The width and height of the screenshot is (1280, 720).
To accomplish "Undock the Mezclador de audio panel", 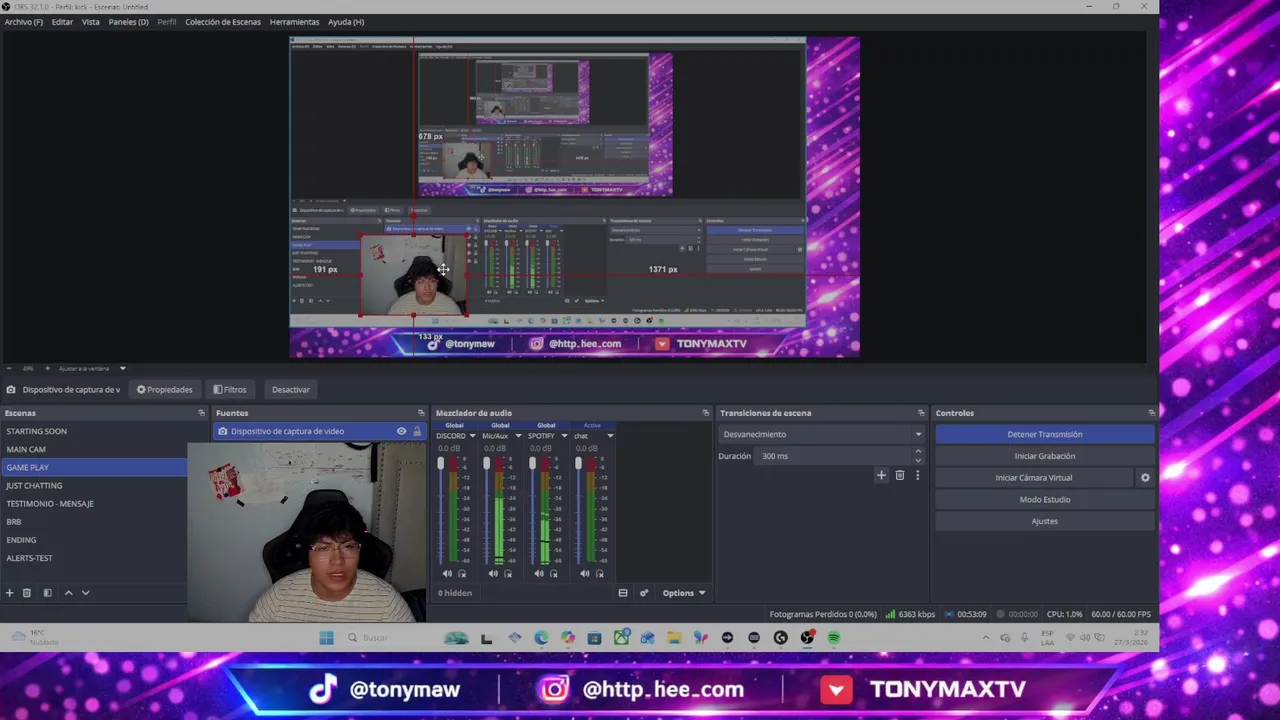I will (x=706, y=413).
